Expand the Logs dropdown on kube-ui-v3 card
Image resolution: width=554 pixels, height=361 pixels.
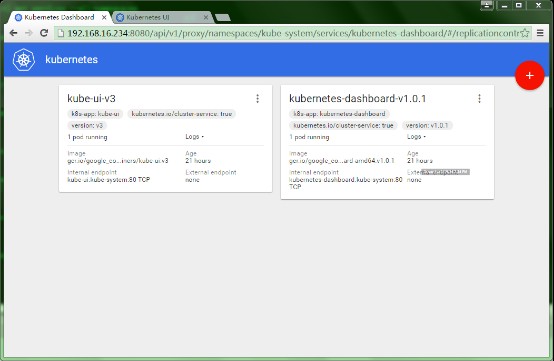(x=195, y=137)
